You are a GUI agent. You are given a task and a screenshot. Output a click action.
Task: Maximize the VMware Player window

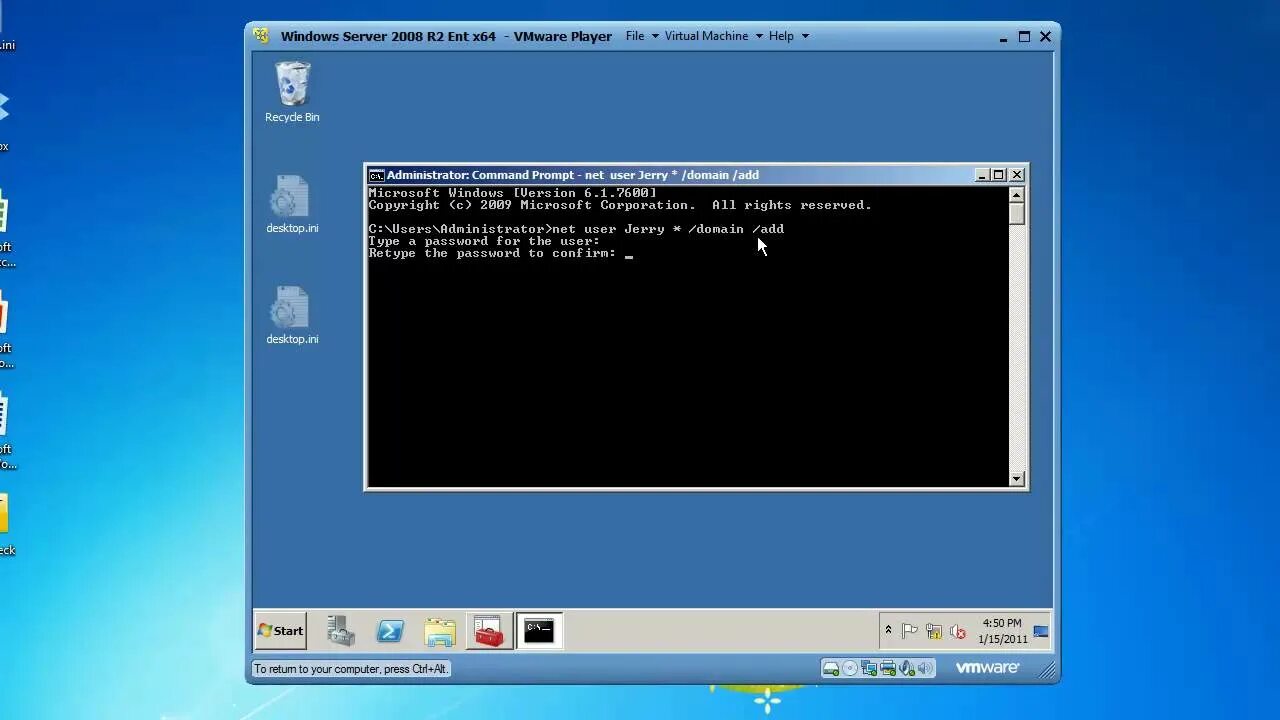pyautogui.click(x=1024, y=37)
